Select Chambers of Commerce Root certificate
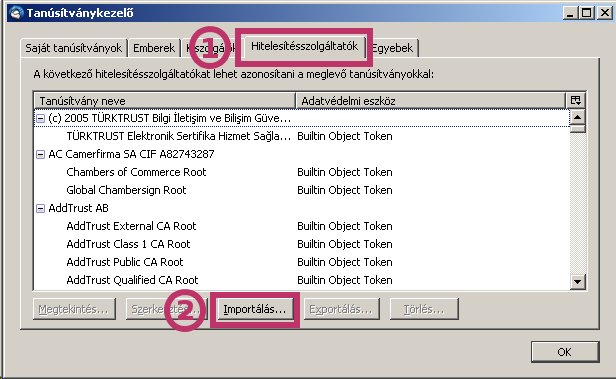The width and height of the screenshot is (616, 379). [302, 172]
